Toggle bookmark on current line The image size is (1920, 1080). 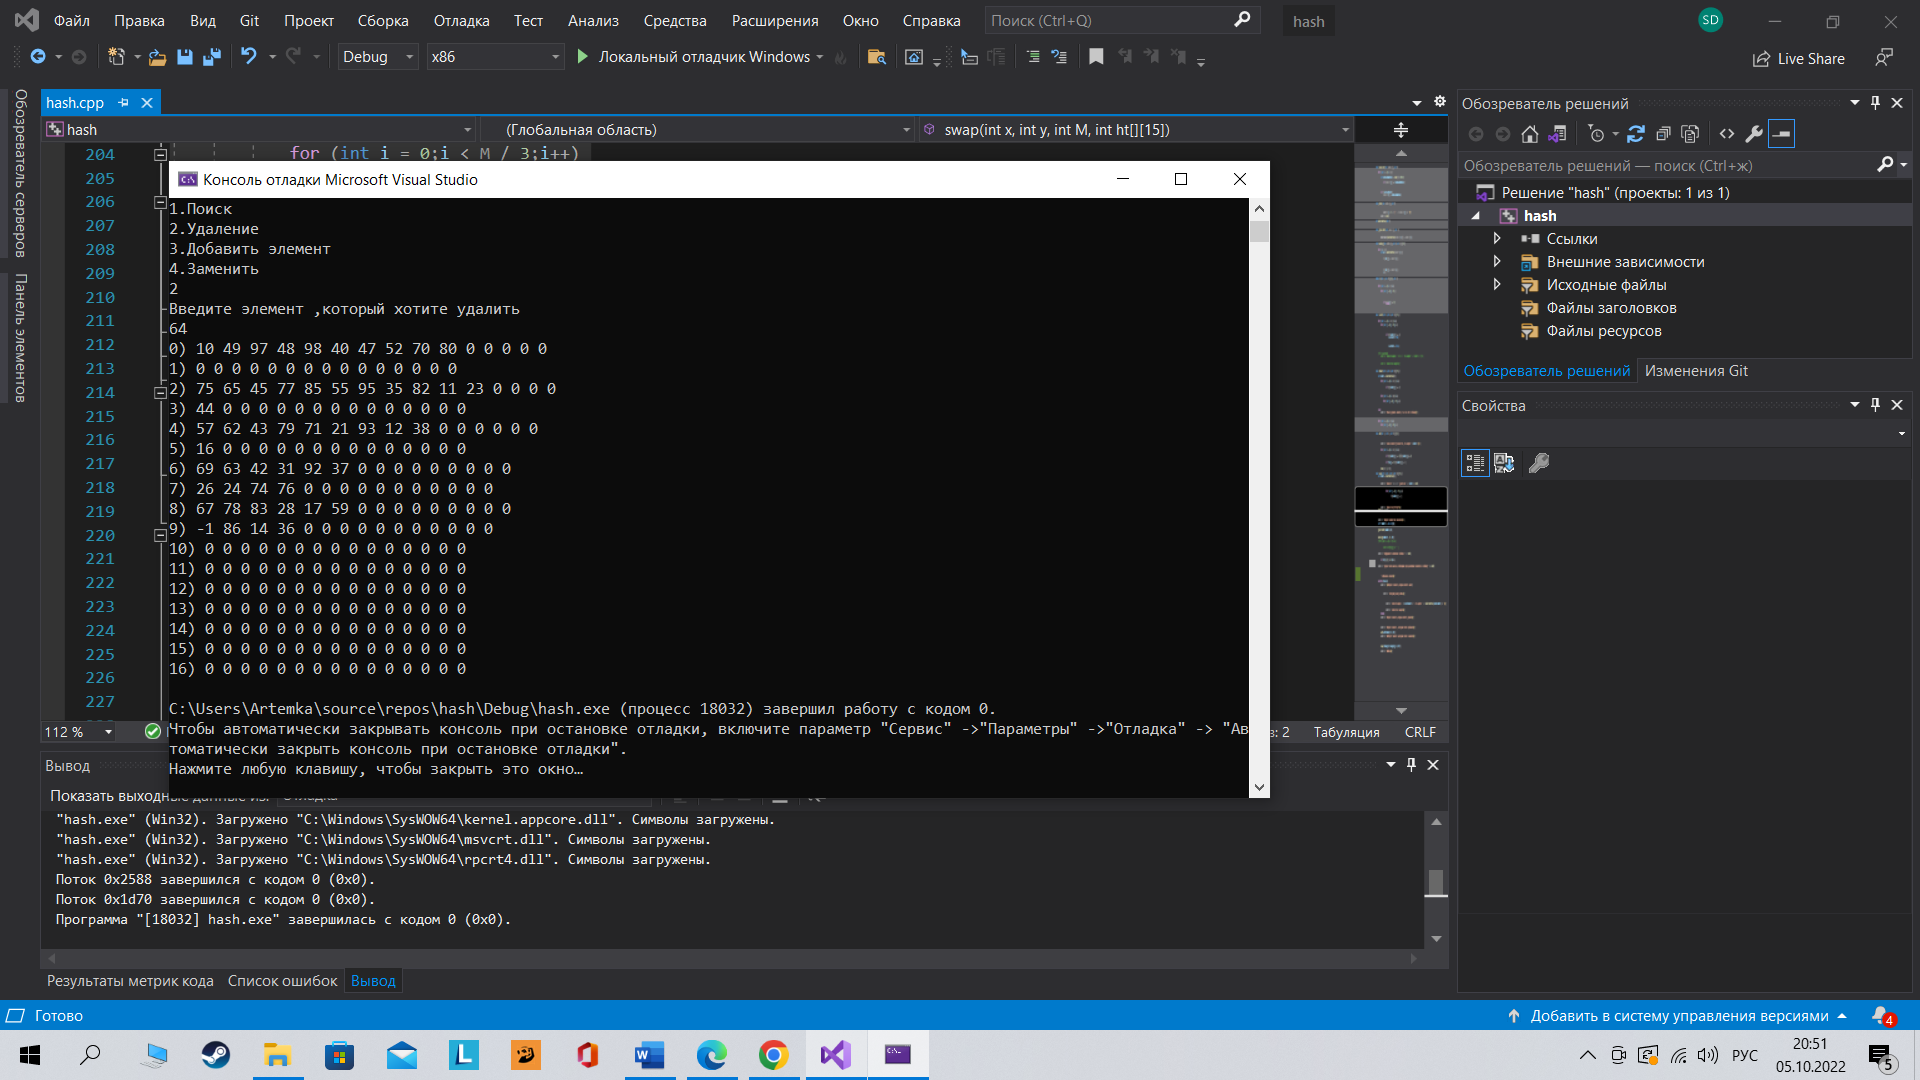1096,57
